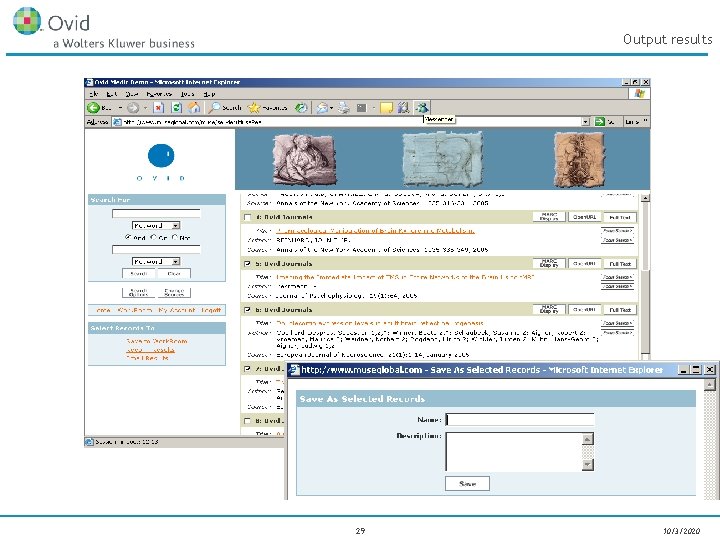Open the View menu
720x540 pixels.
[x=132, y=94]
